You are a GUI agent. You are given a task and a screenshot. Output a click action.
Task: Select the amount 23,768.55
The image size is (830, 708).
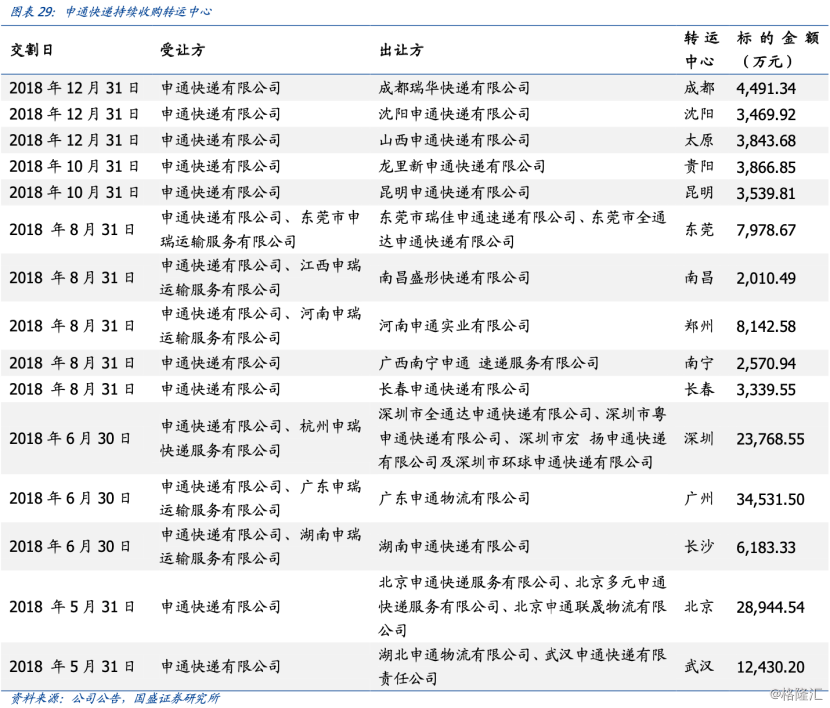(x=770, y=439)
